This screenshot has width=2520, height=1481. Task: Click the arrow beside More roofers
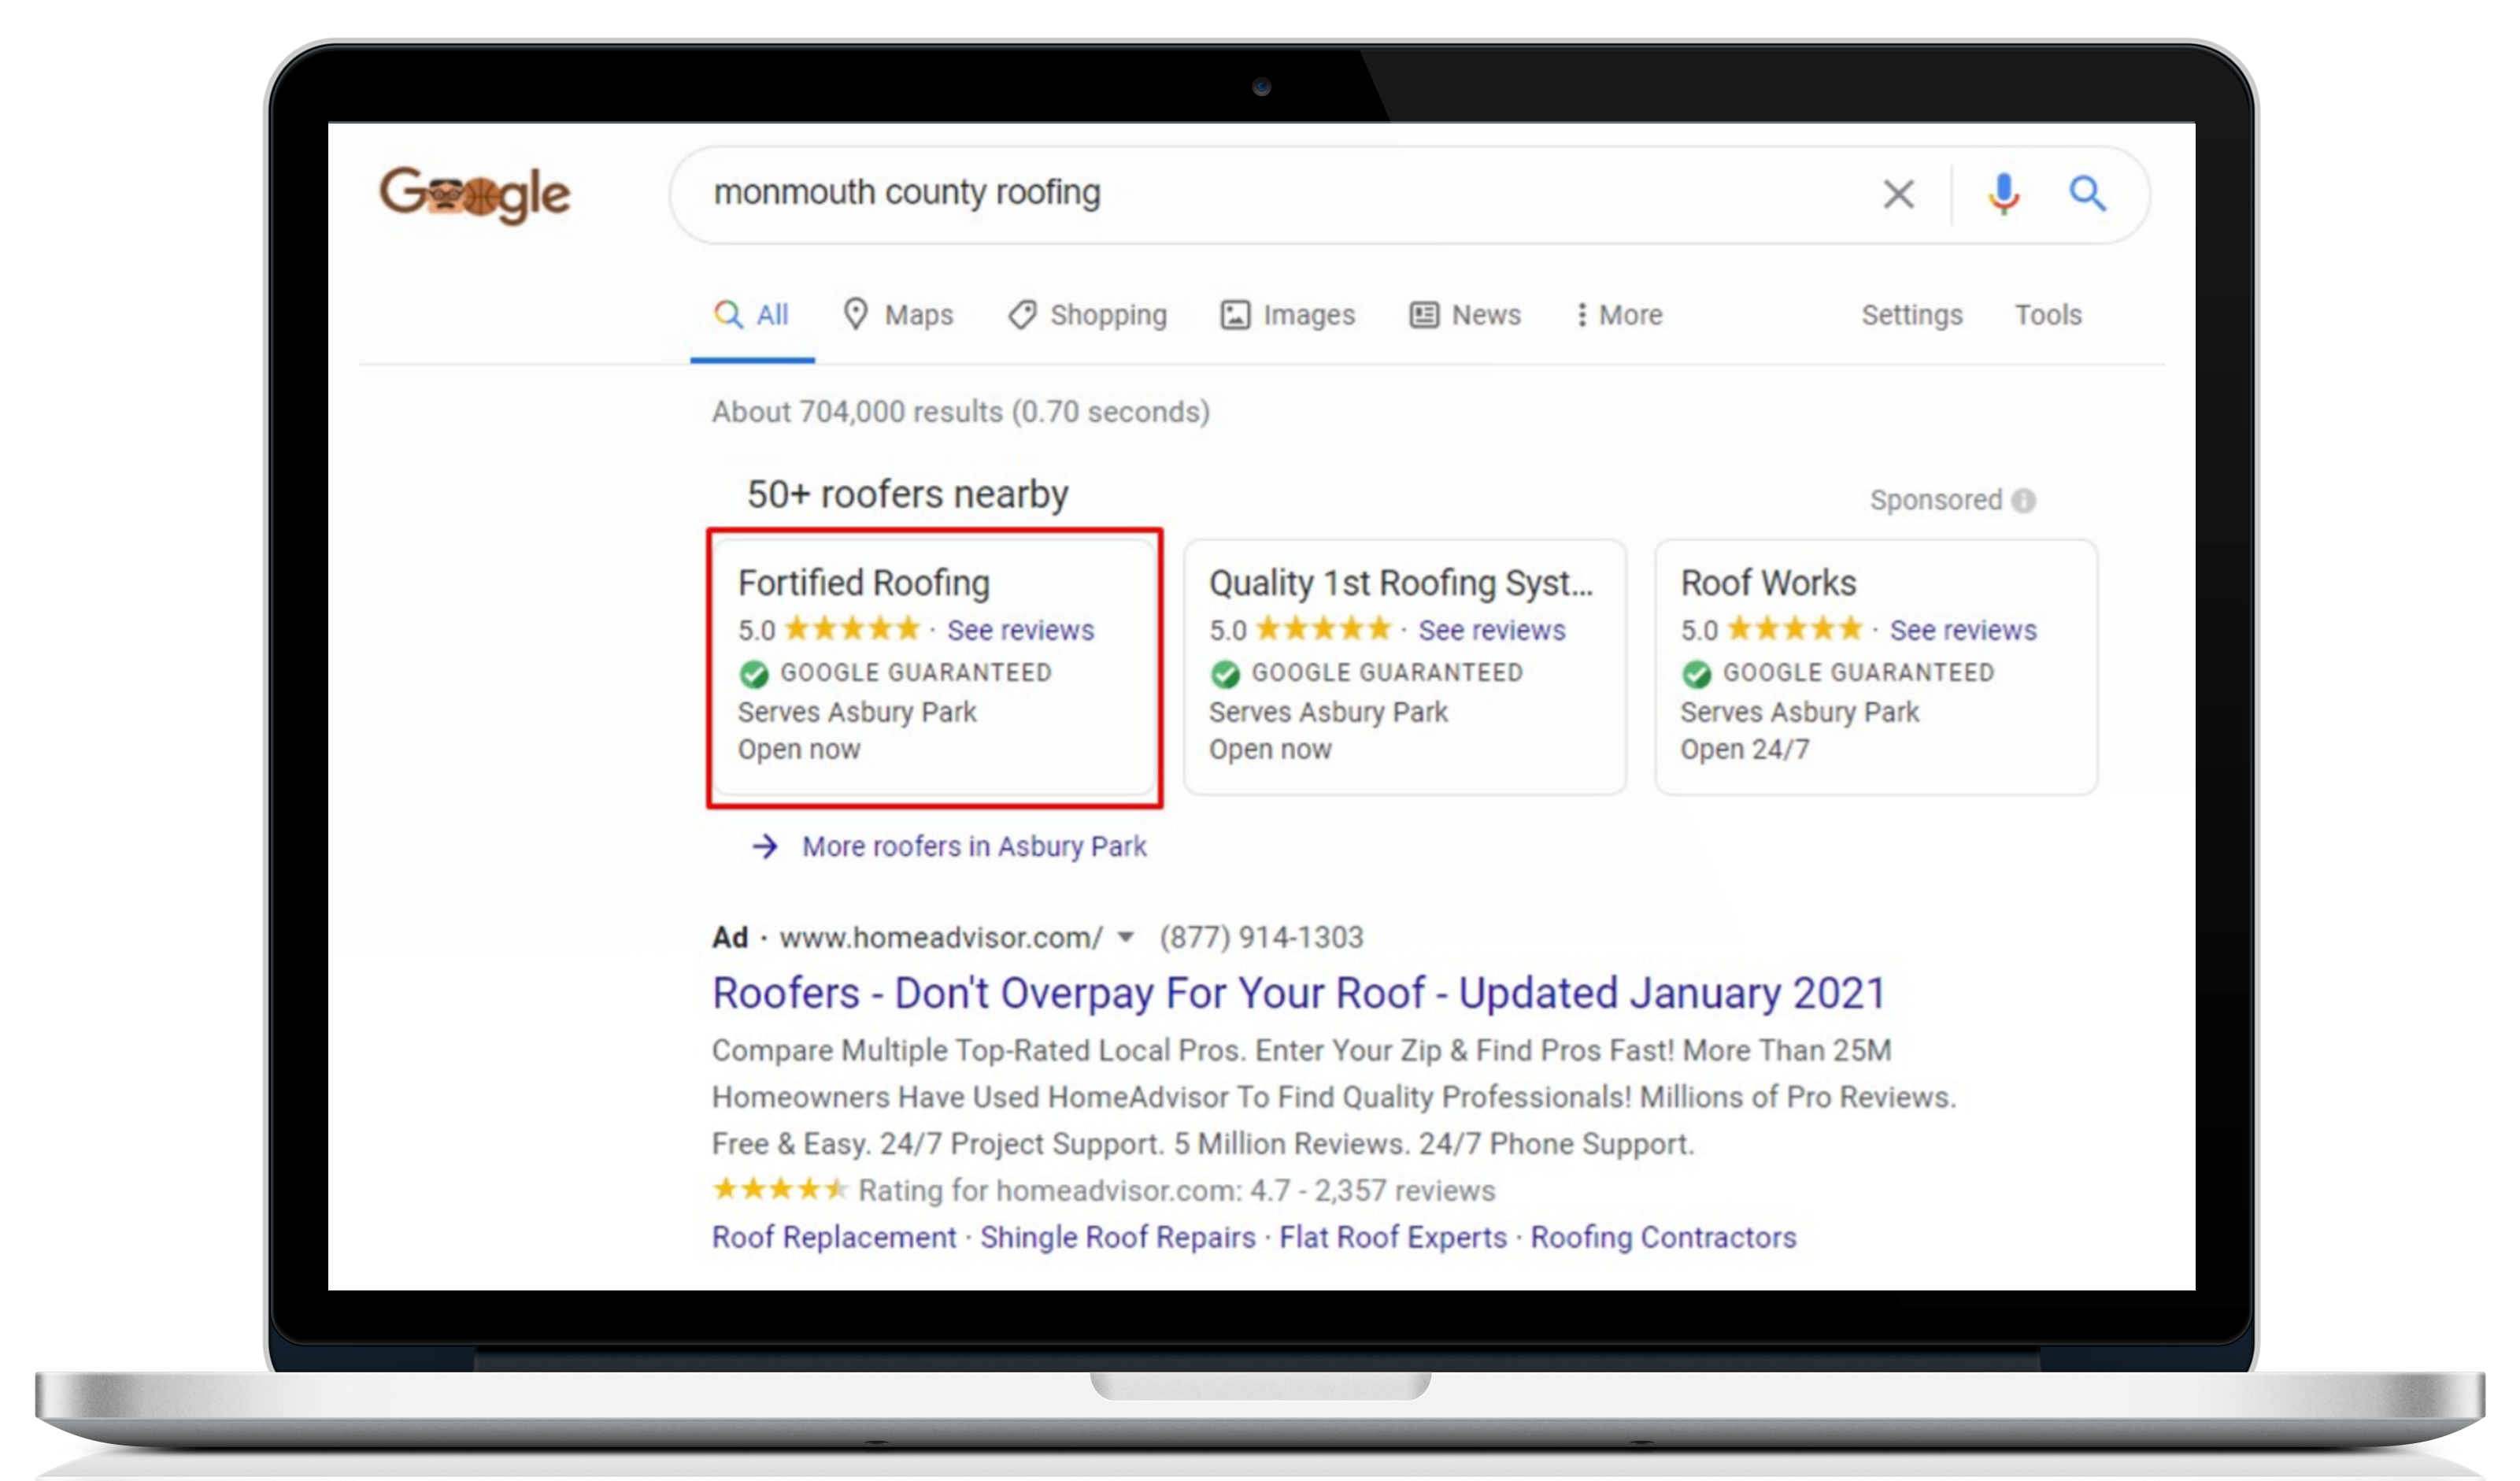tap(765, 847)
